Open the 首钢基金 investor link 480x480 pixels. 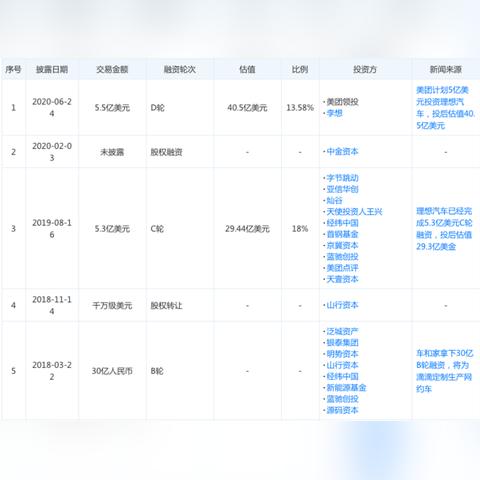point(342,234)
